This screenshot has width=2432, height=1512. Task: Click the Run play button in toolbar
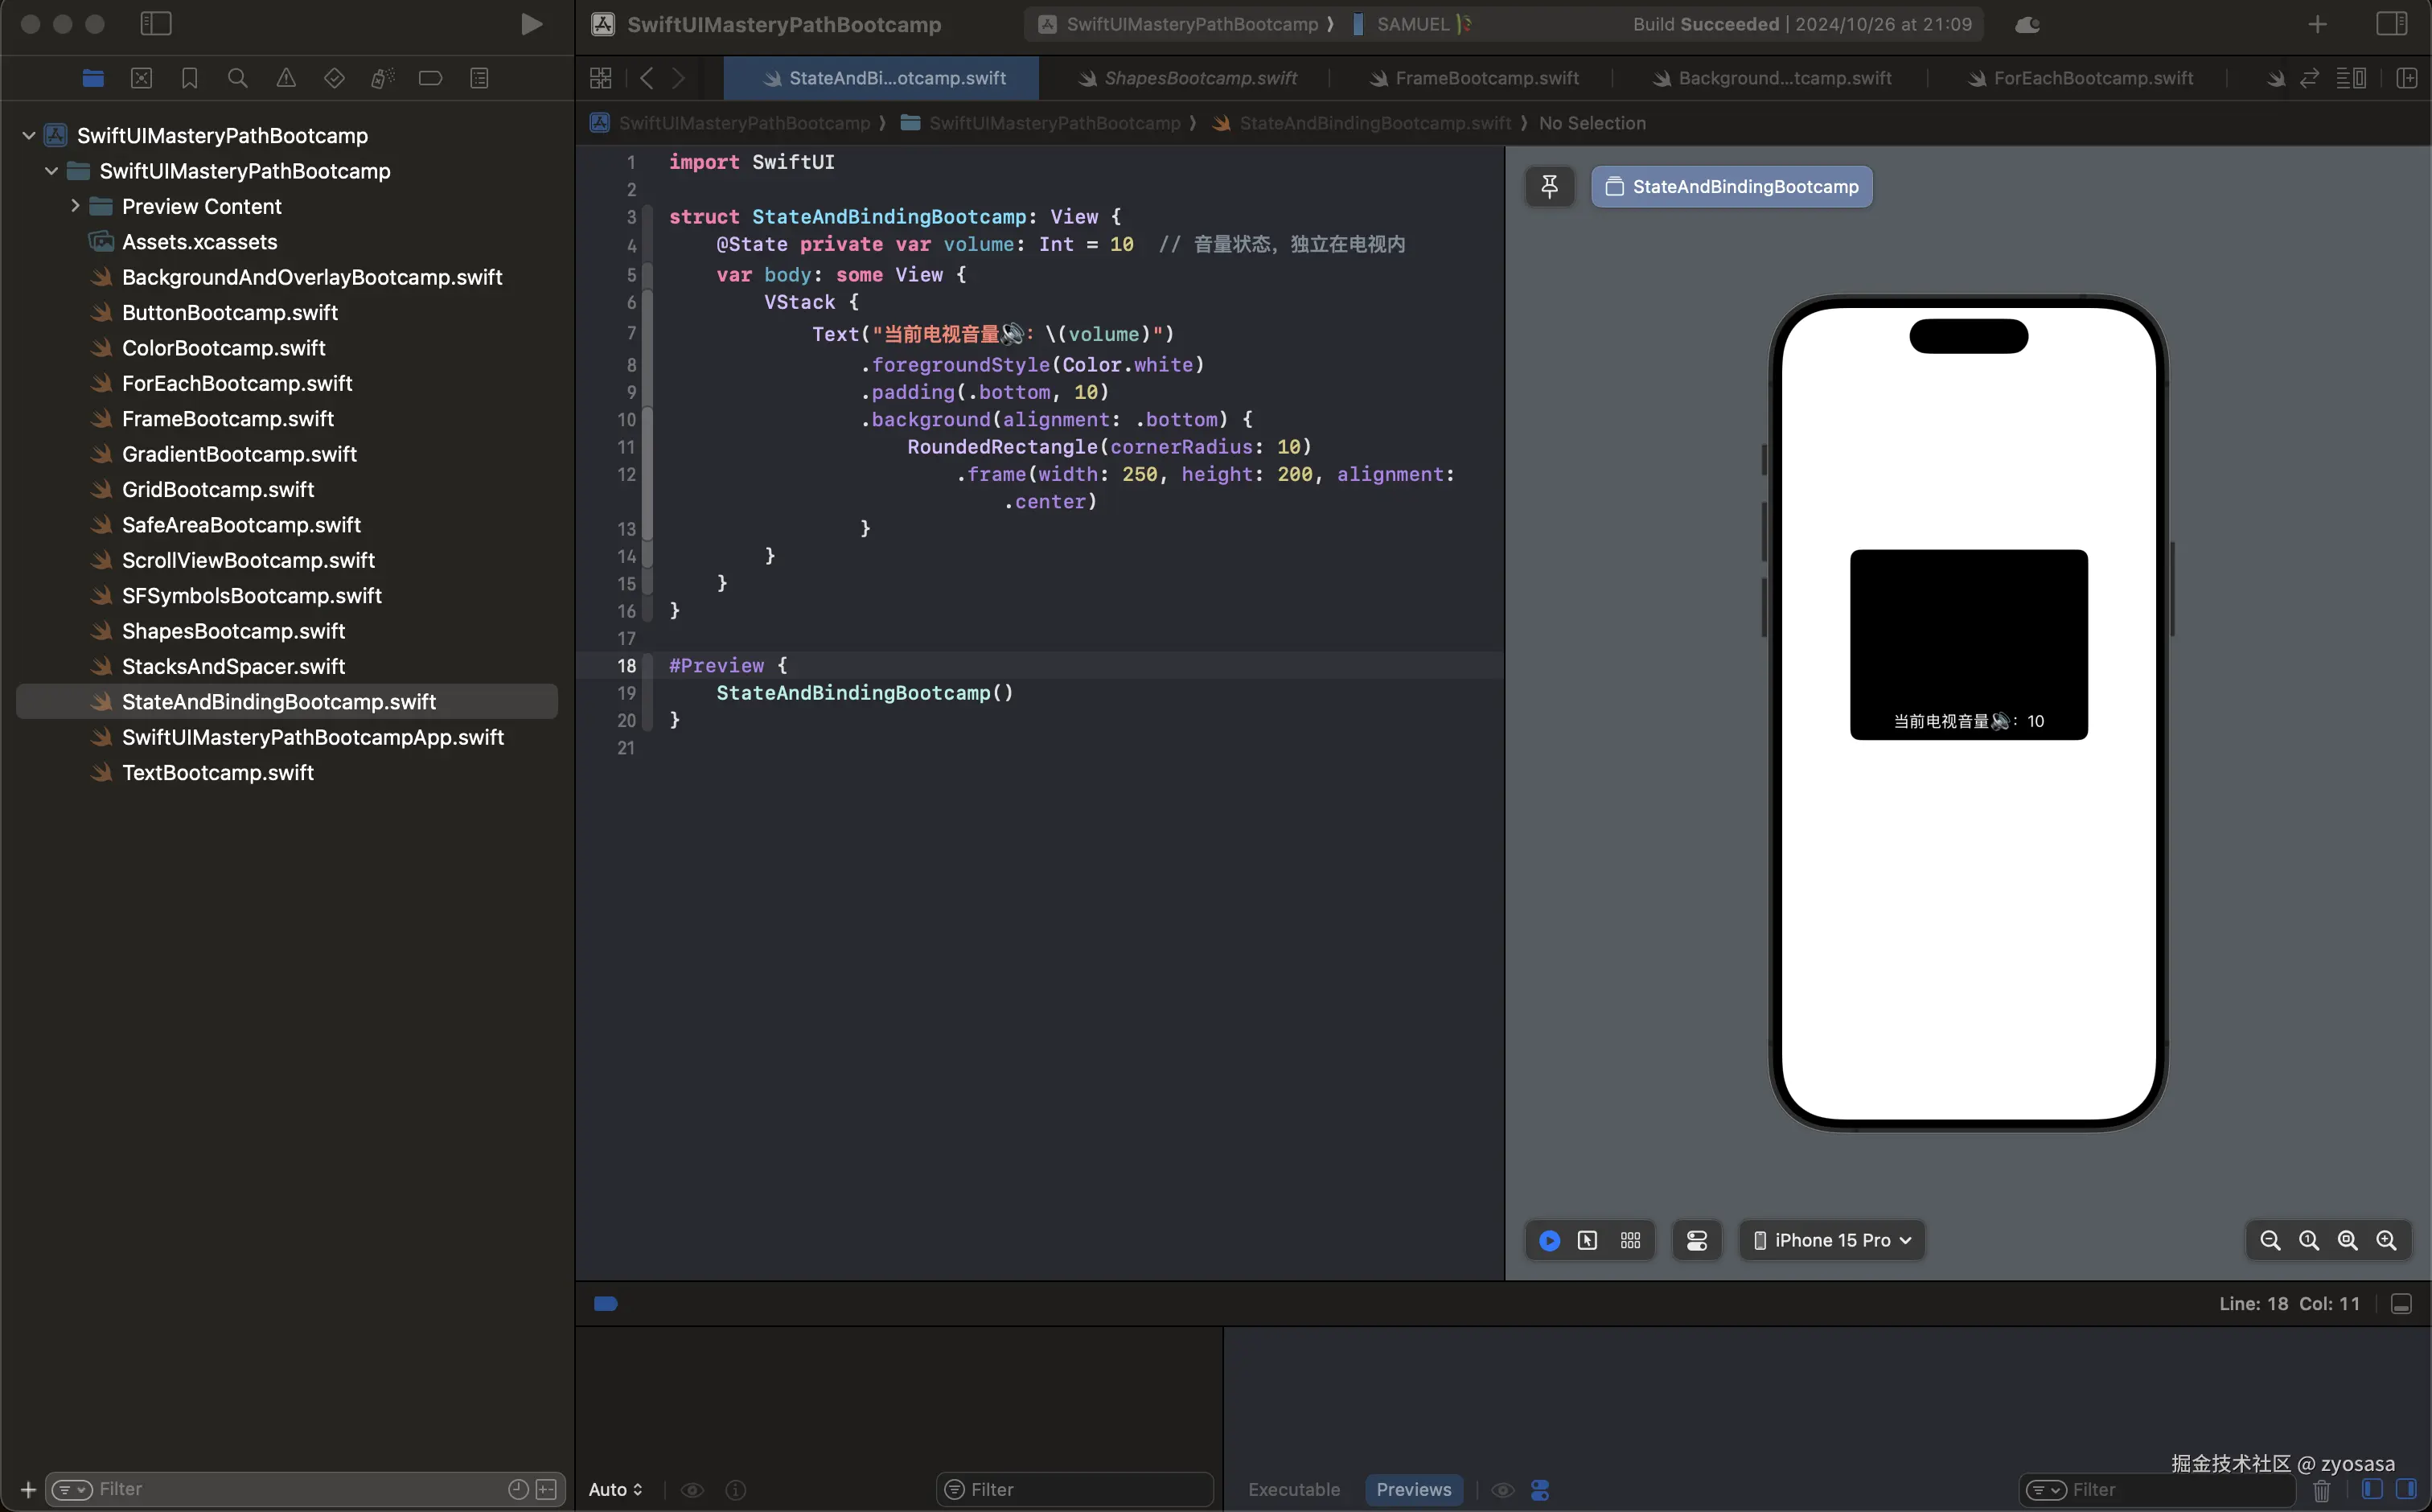(x=531, y=24)
